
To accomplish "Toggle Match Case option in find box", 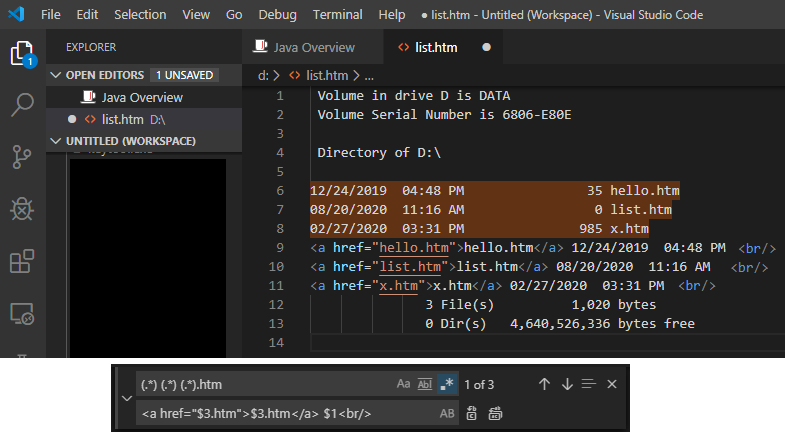I will point(403,384).
